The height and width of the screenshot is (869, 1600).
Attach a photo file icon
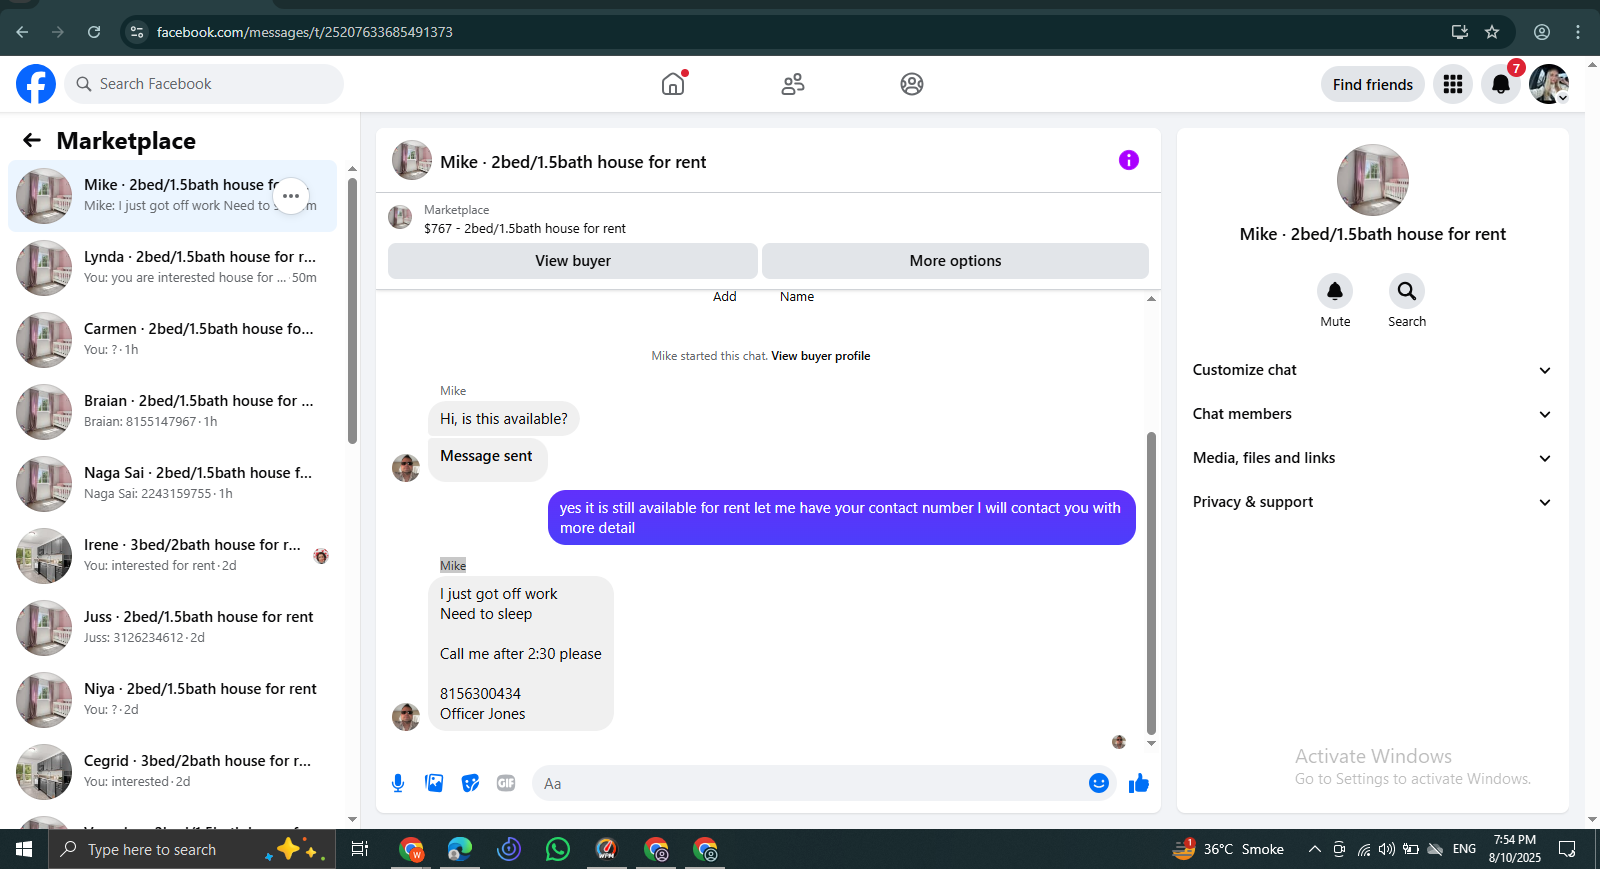click(x=434, y=783)
